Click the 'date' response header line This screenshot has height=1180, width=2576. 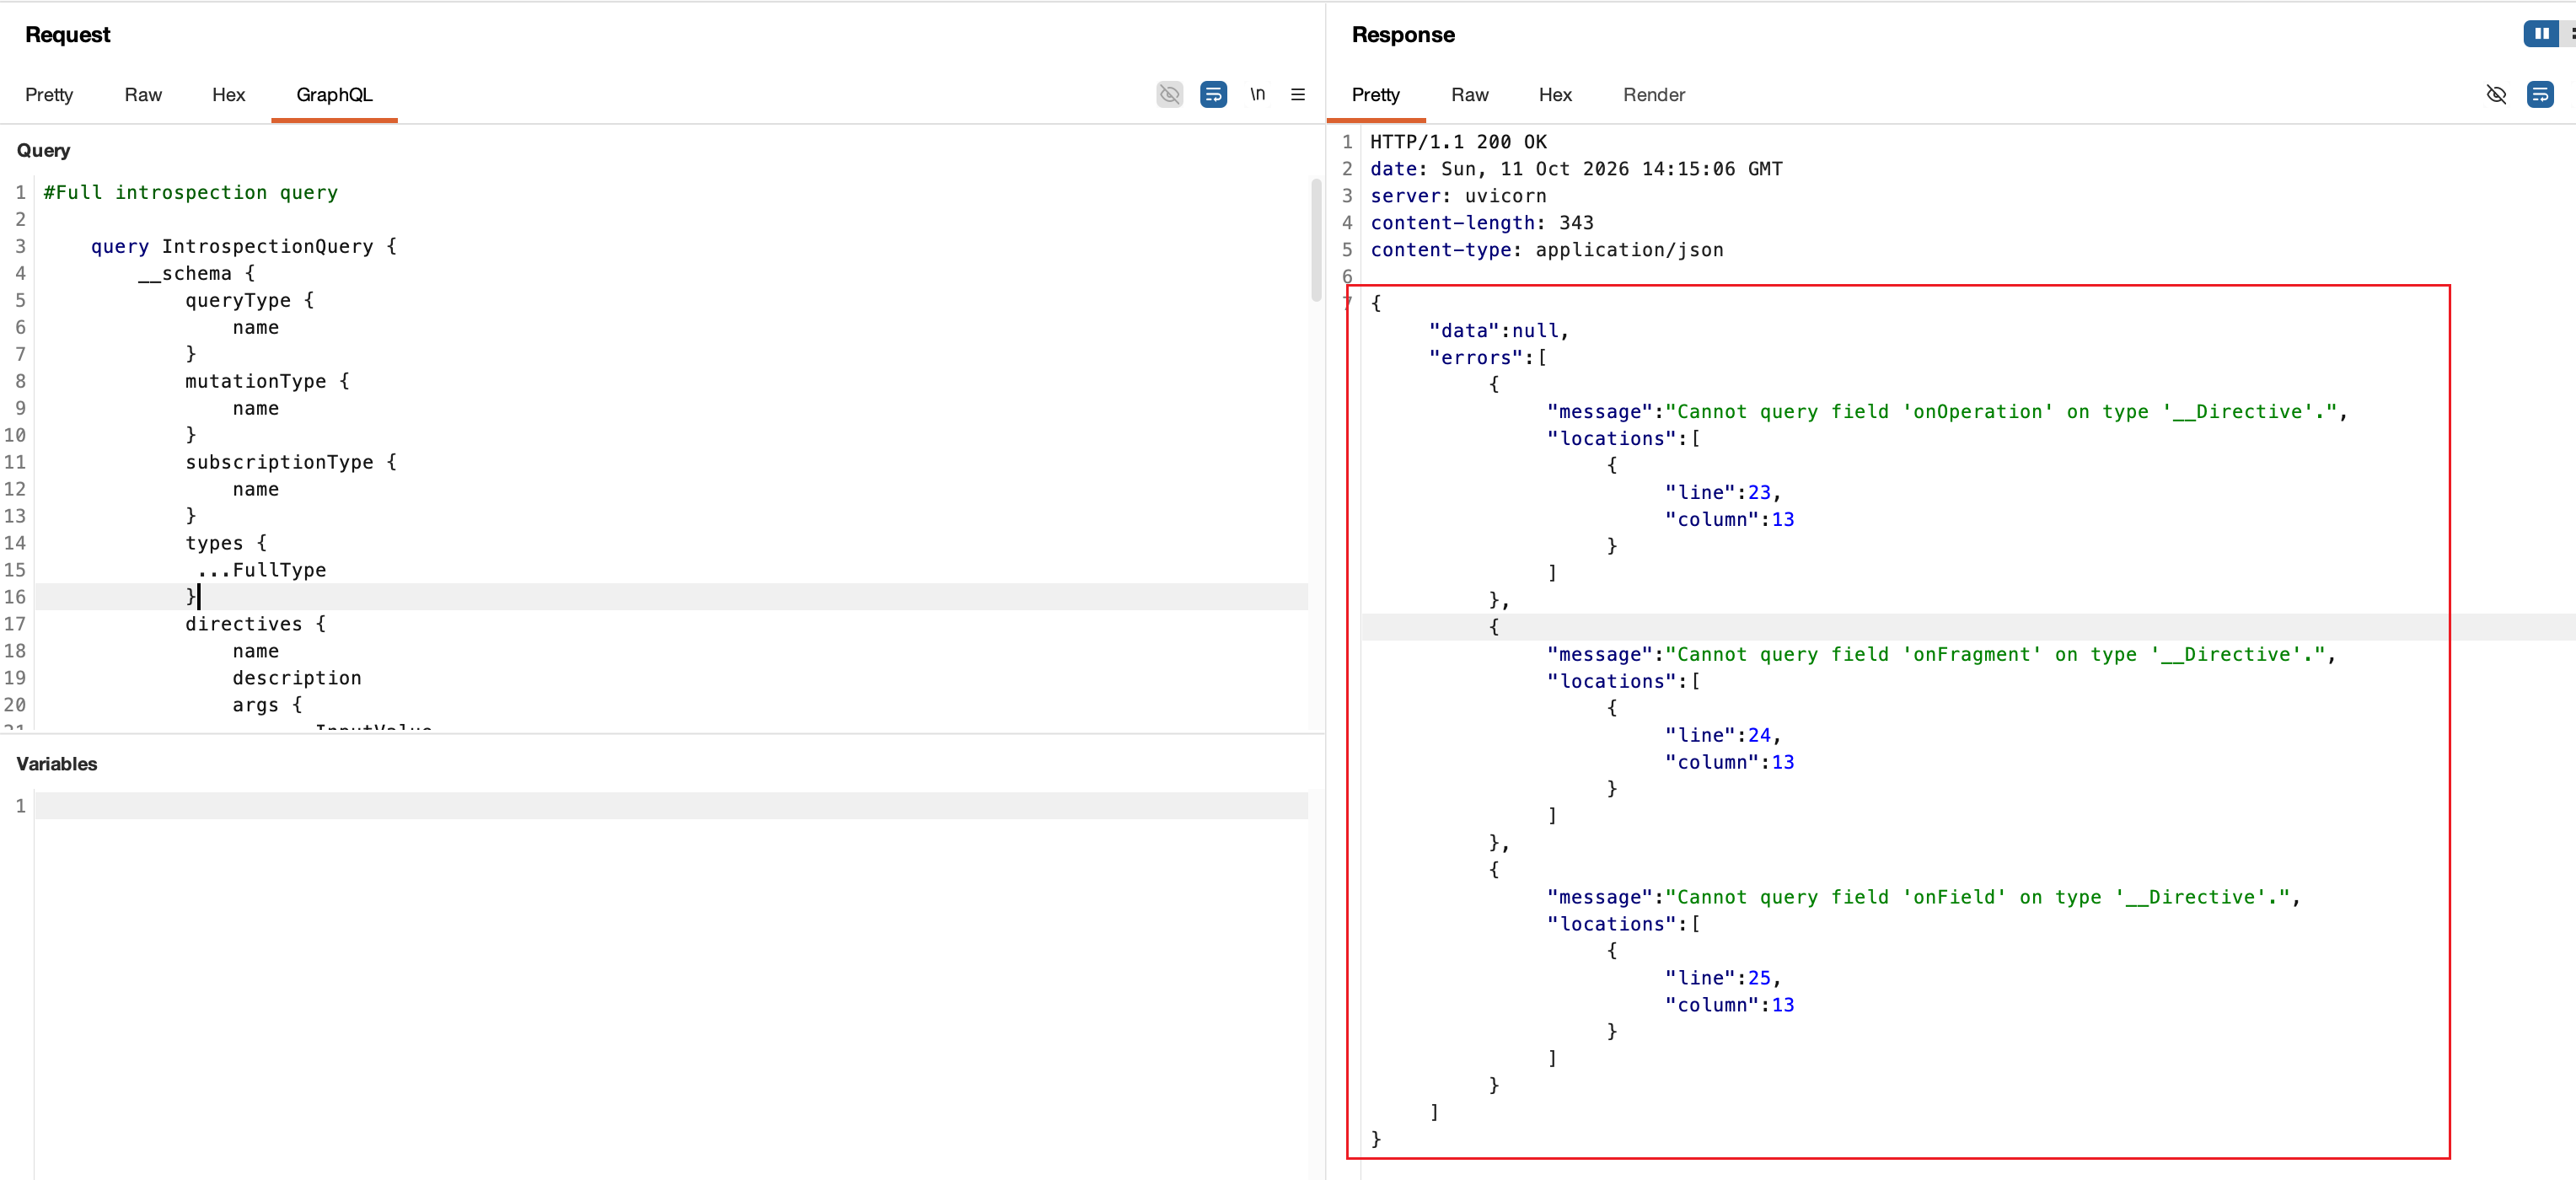tap(1576, 169)
